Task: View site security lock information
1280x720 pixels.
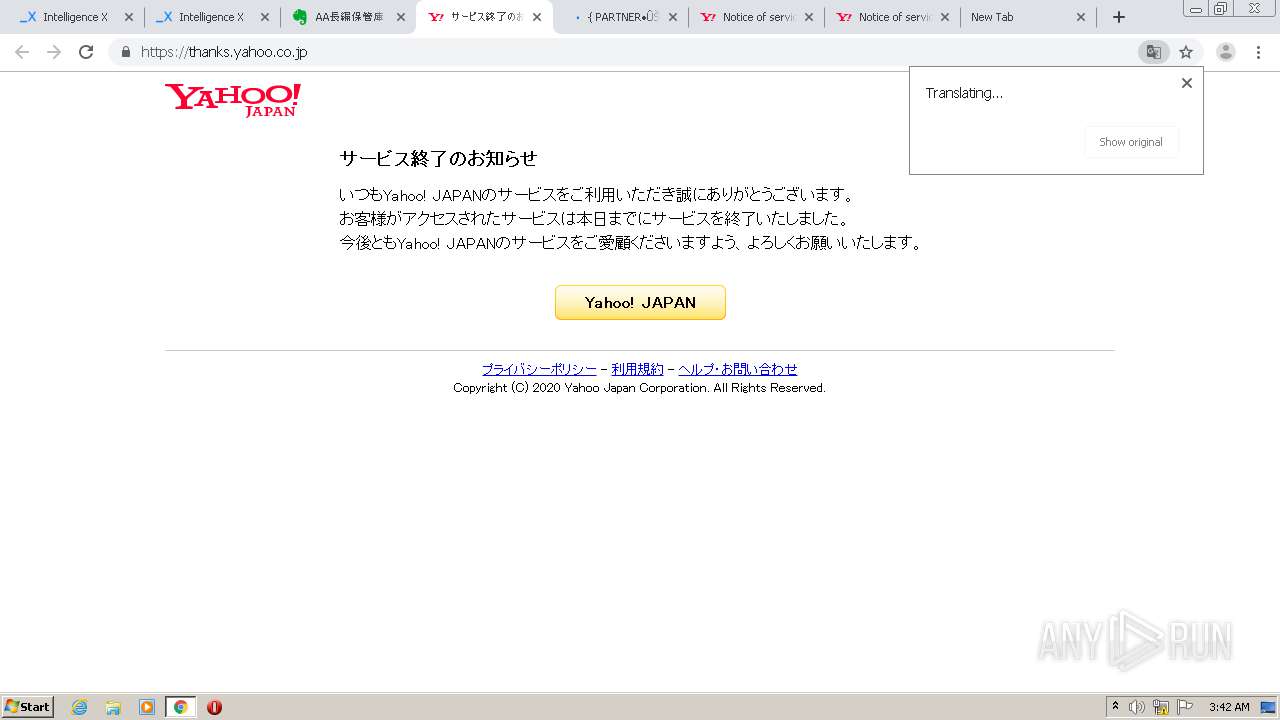Action: 126,52
